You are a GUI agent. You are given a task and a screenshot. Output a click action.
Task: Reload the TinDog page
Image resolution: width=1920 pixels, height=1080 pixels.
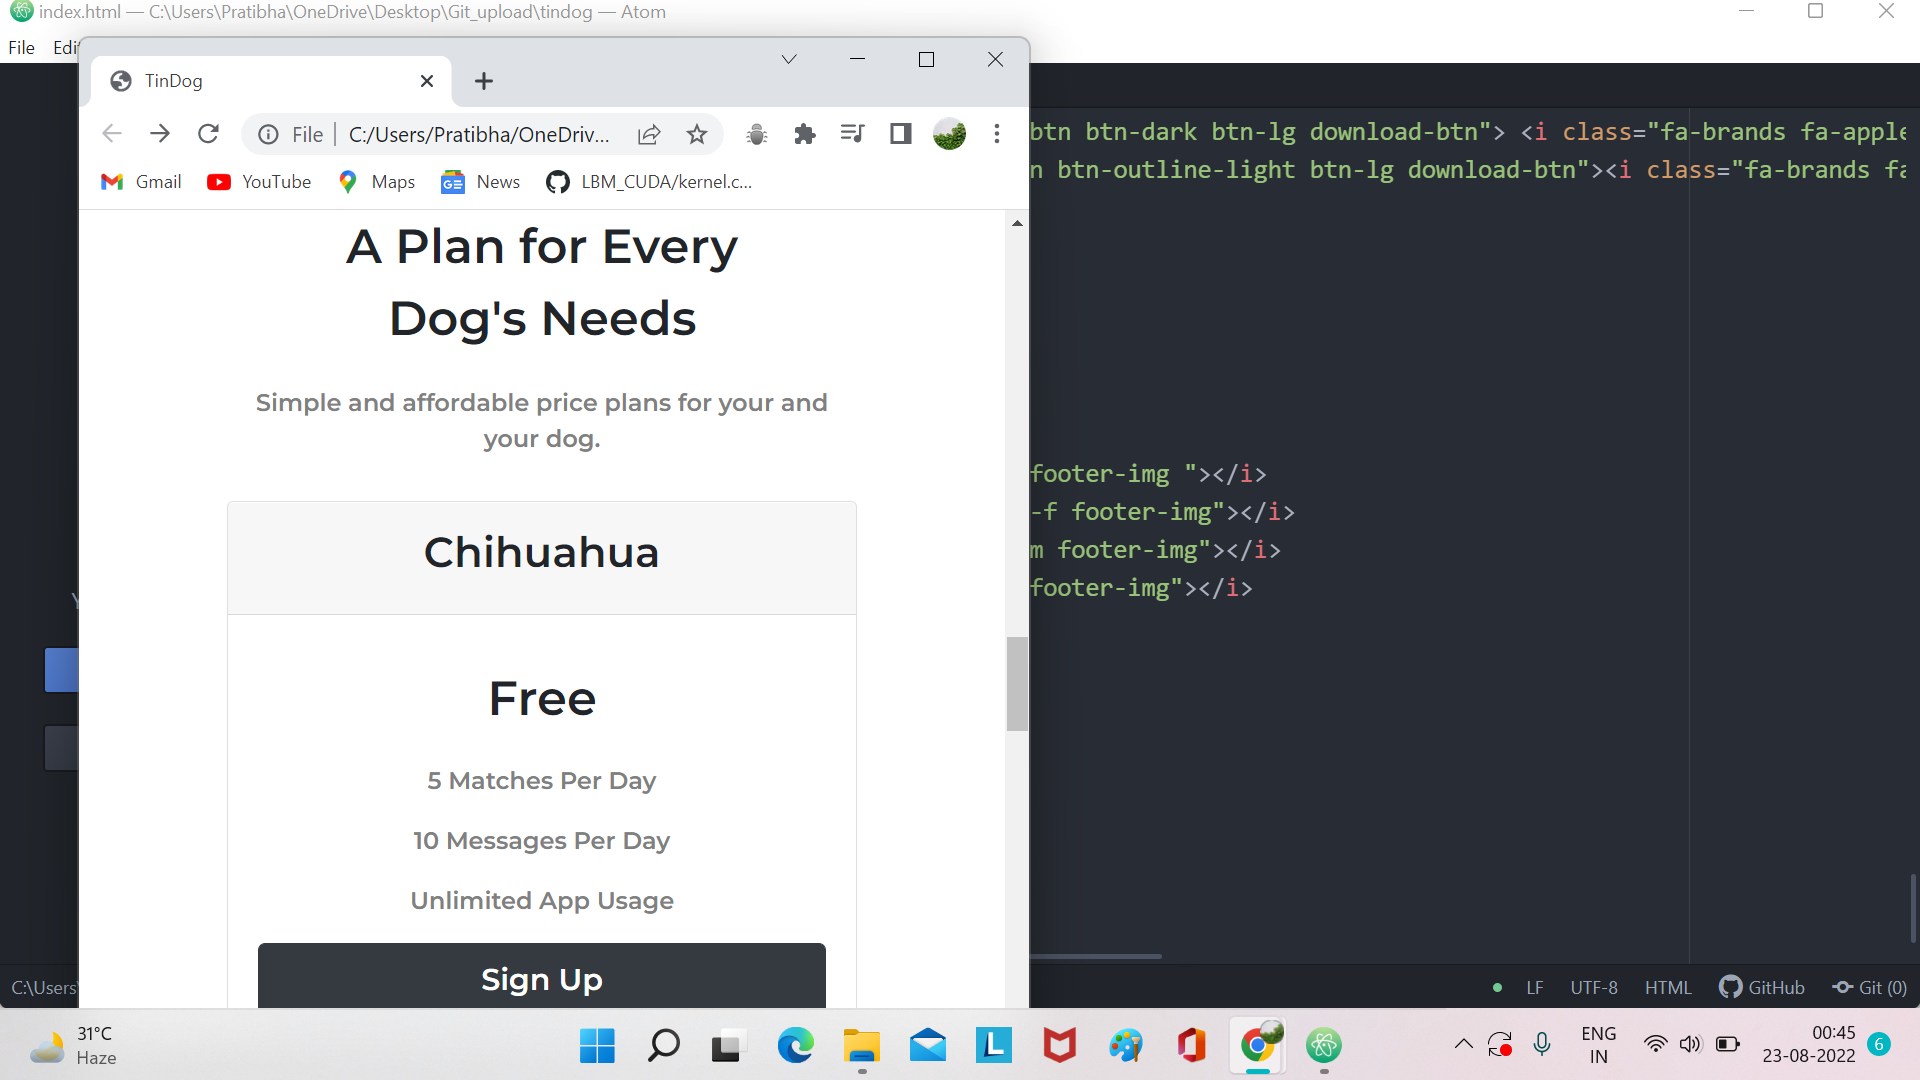tap(208, 133)
